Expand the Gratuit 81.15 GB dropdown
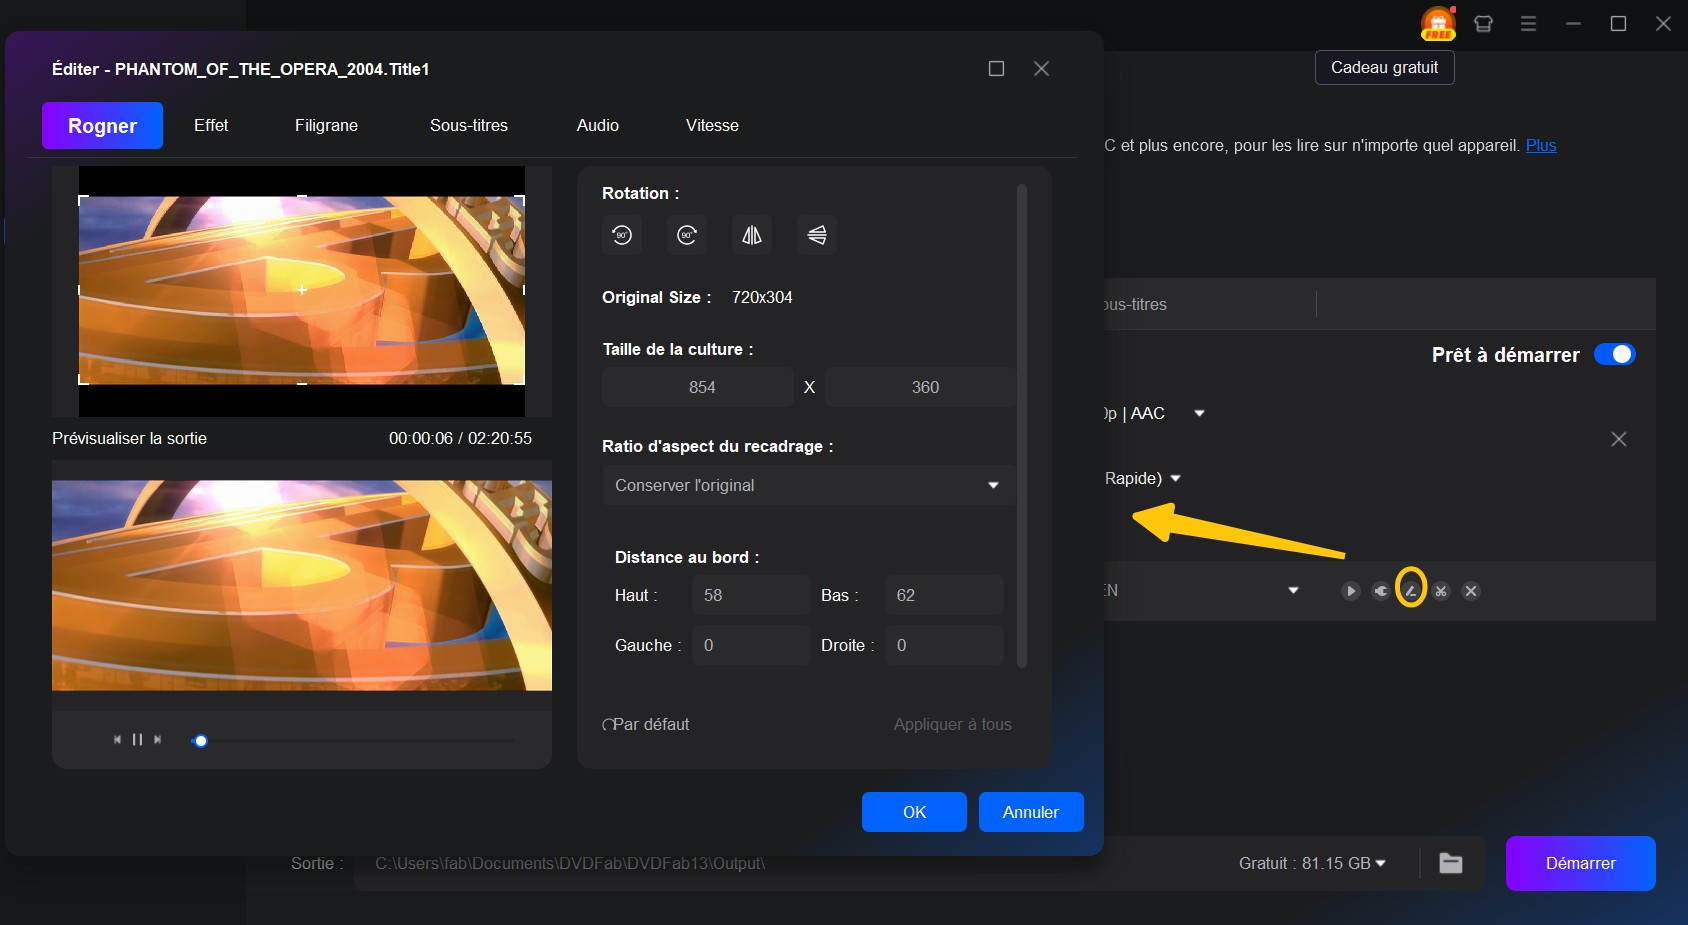This screenshot has width=1688, height=925. point(1312,863)
